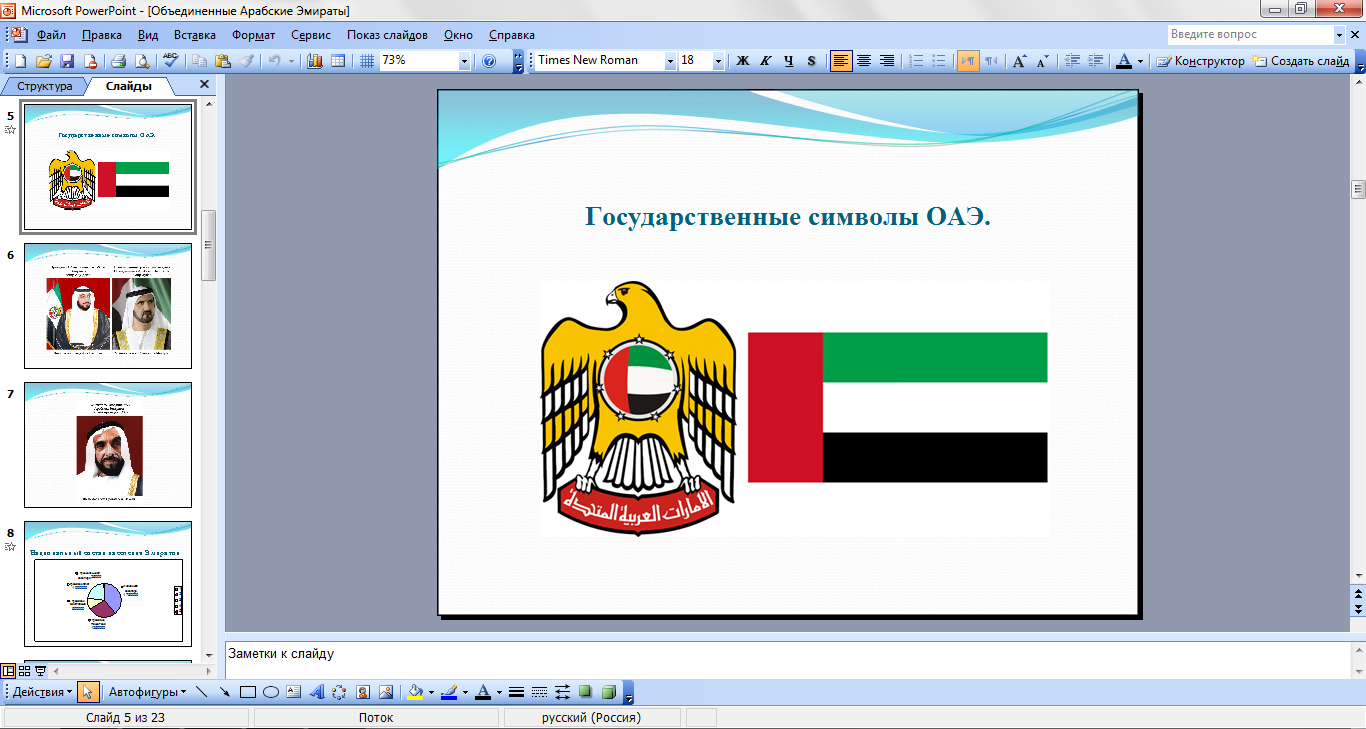Toggle the grid display
Screen dimensions: 1366x729
pyautogui.click(x=367, y=61)
